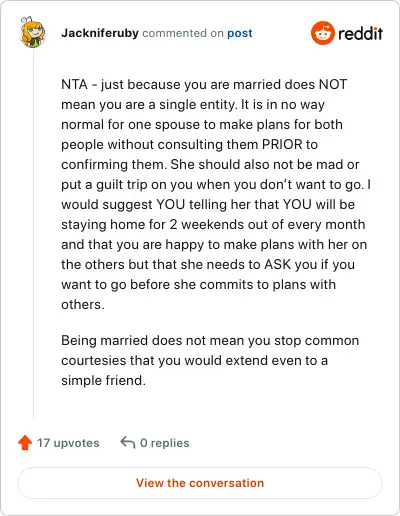
Task: Click the curved reply arrow icon
Action: (127, 442)
